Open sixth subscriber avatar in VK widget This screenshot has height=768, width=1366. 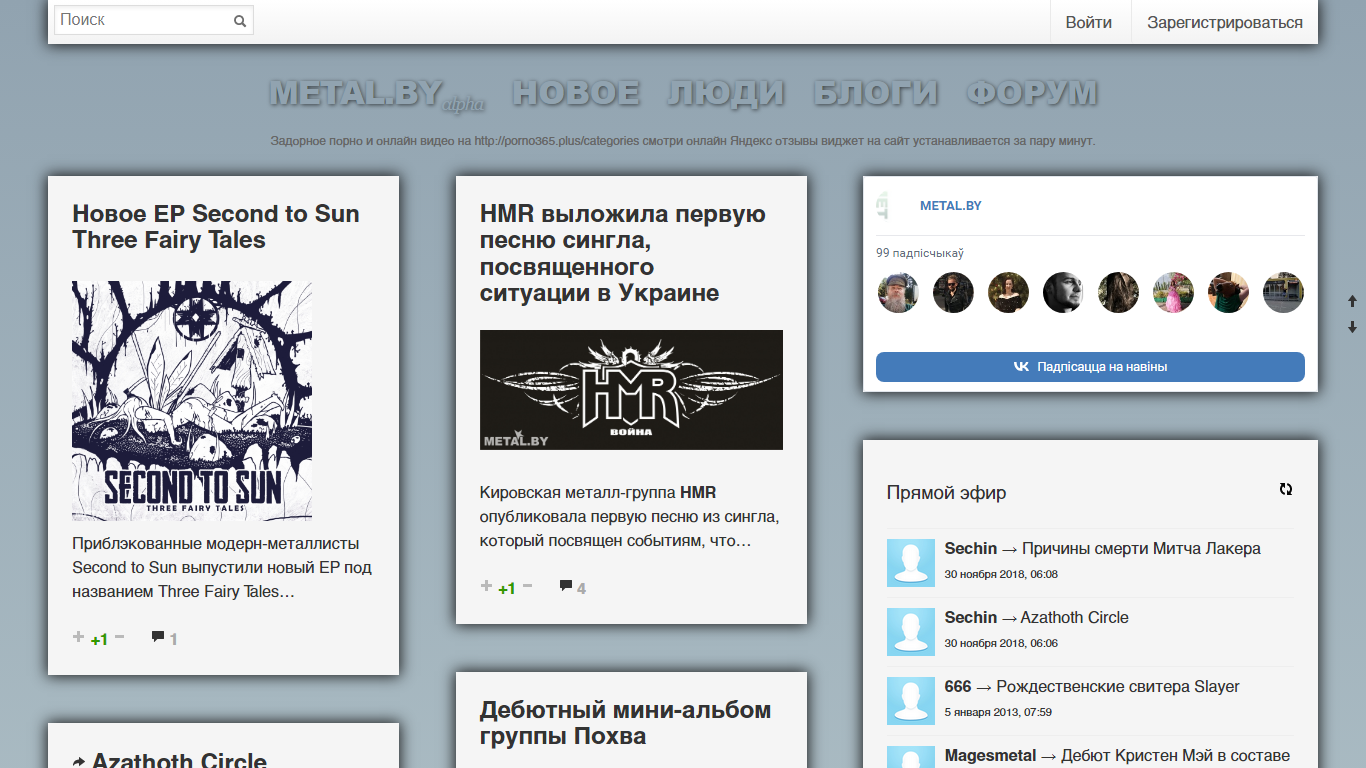[1173, 293]
